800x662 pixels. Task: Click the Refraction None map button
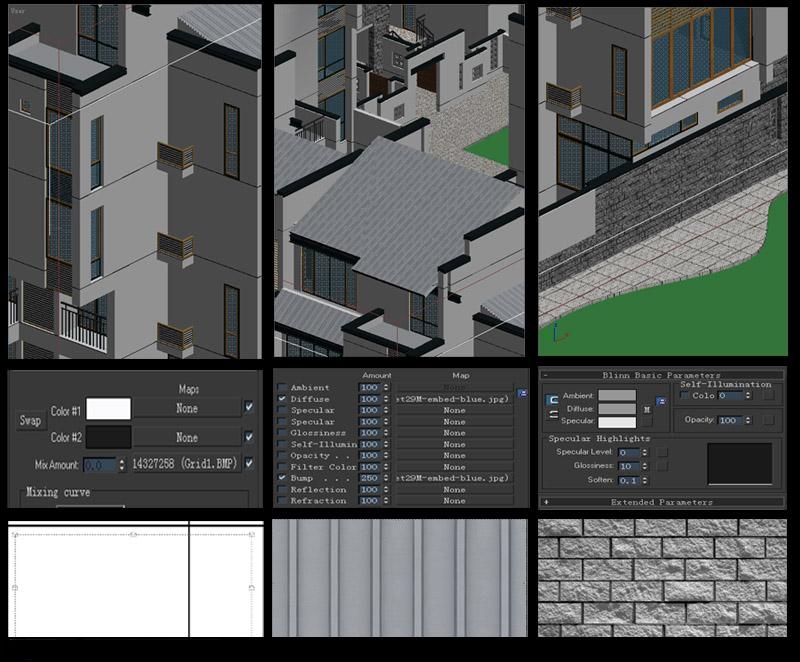tap(454, 501)
